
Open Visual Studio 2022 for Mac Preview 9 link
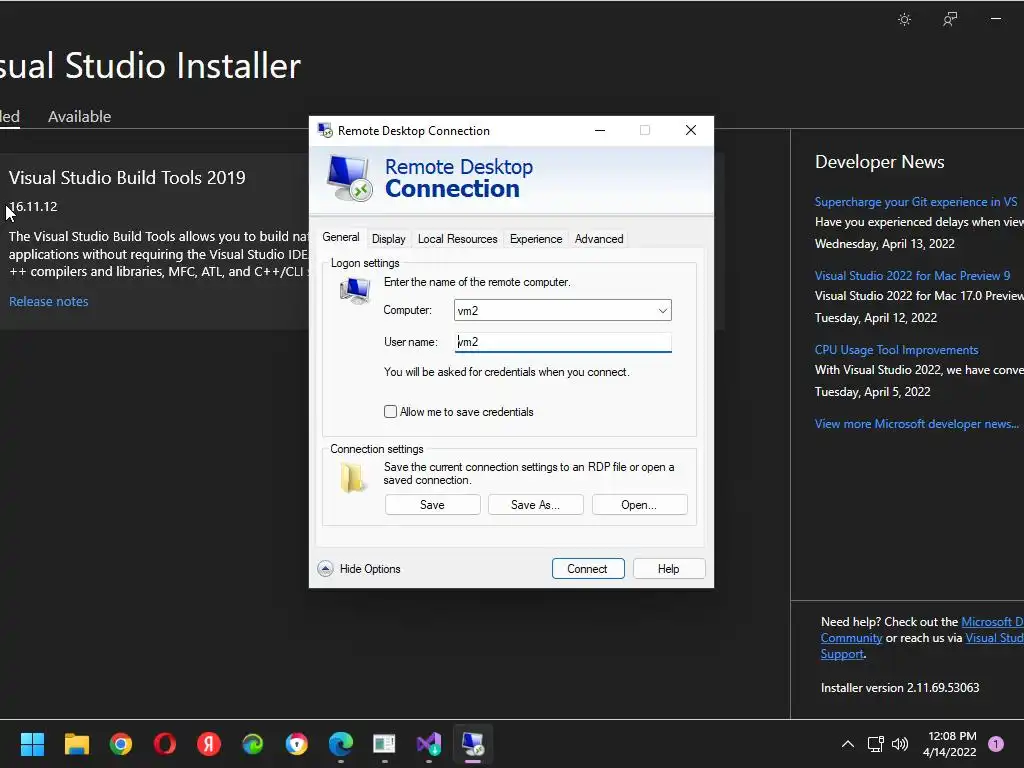point(912,276)
